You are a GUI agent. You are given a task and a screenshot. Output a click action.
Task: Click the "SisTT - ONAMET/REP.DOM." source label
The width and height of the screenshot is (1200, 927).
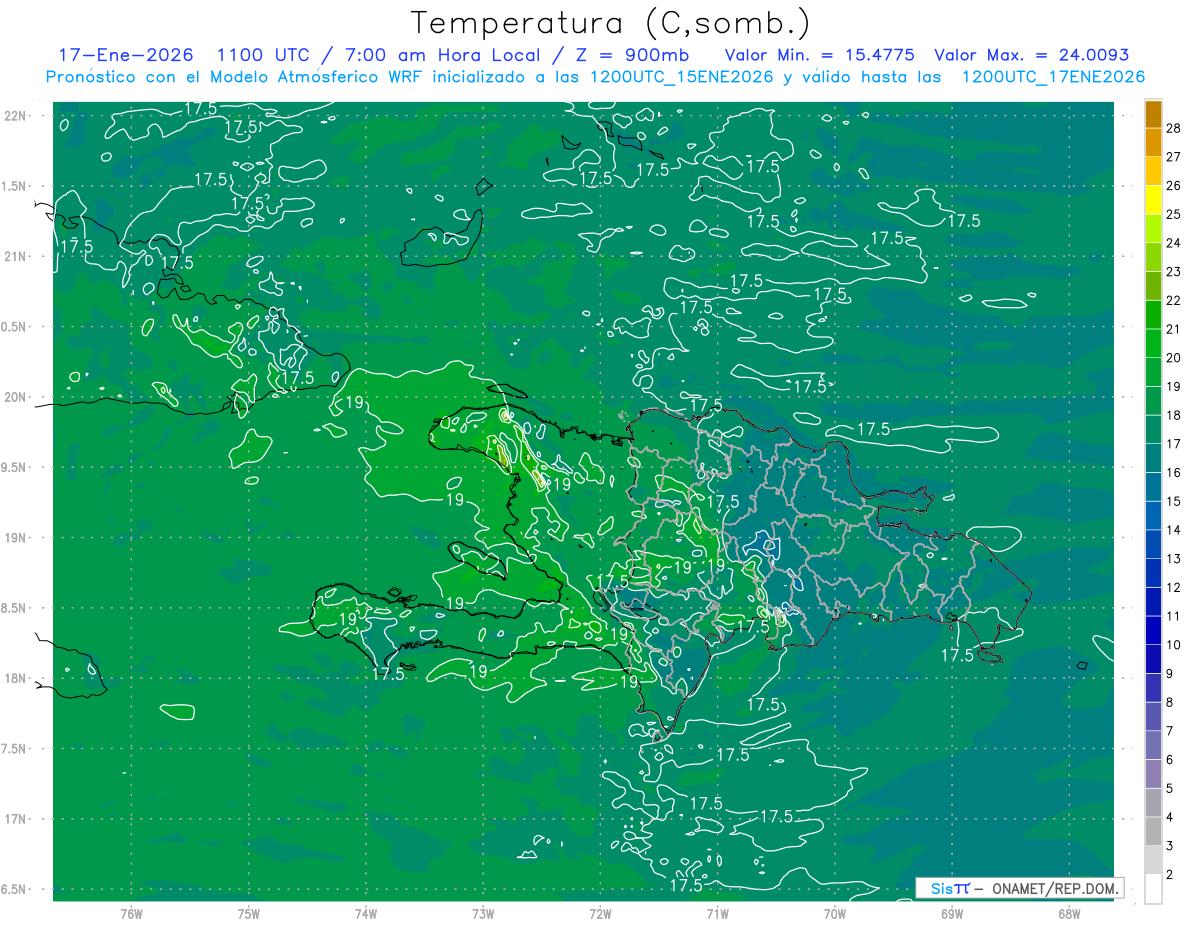click(1019, 888)
